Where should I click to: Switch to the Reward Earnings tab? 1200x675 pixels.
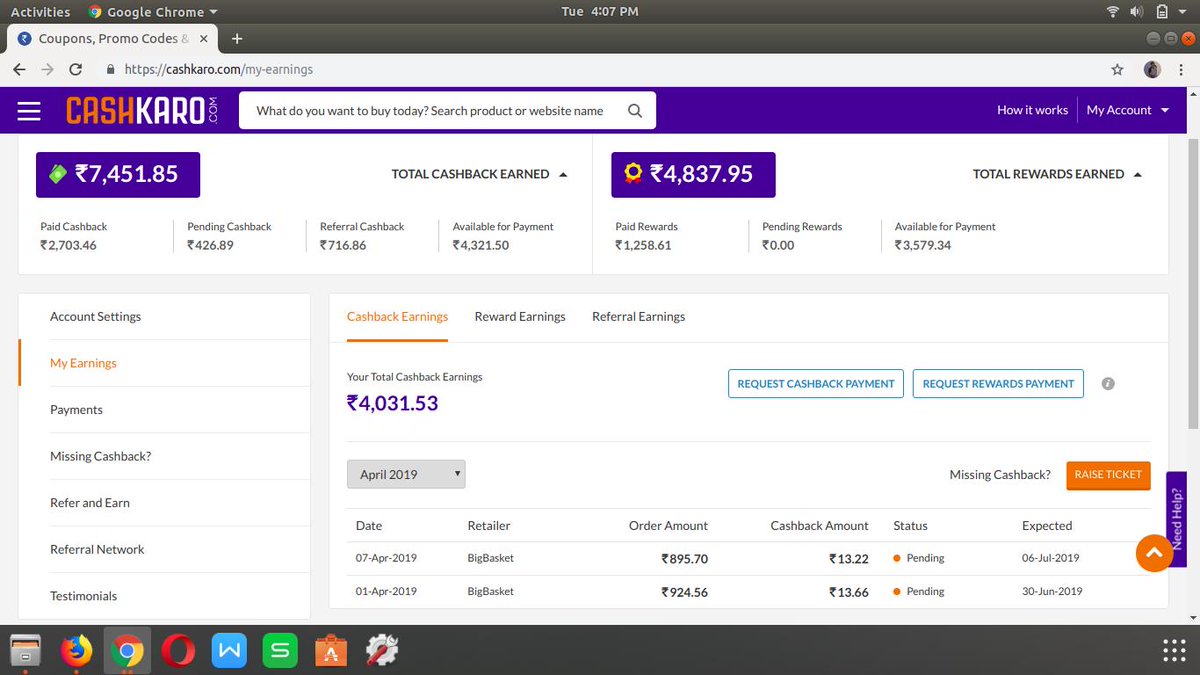click(519, 316)
